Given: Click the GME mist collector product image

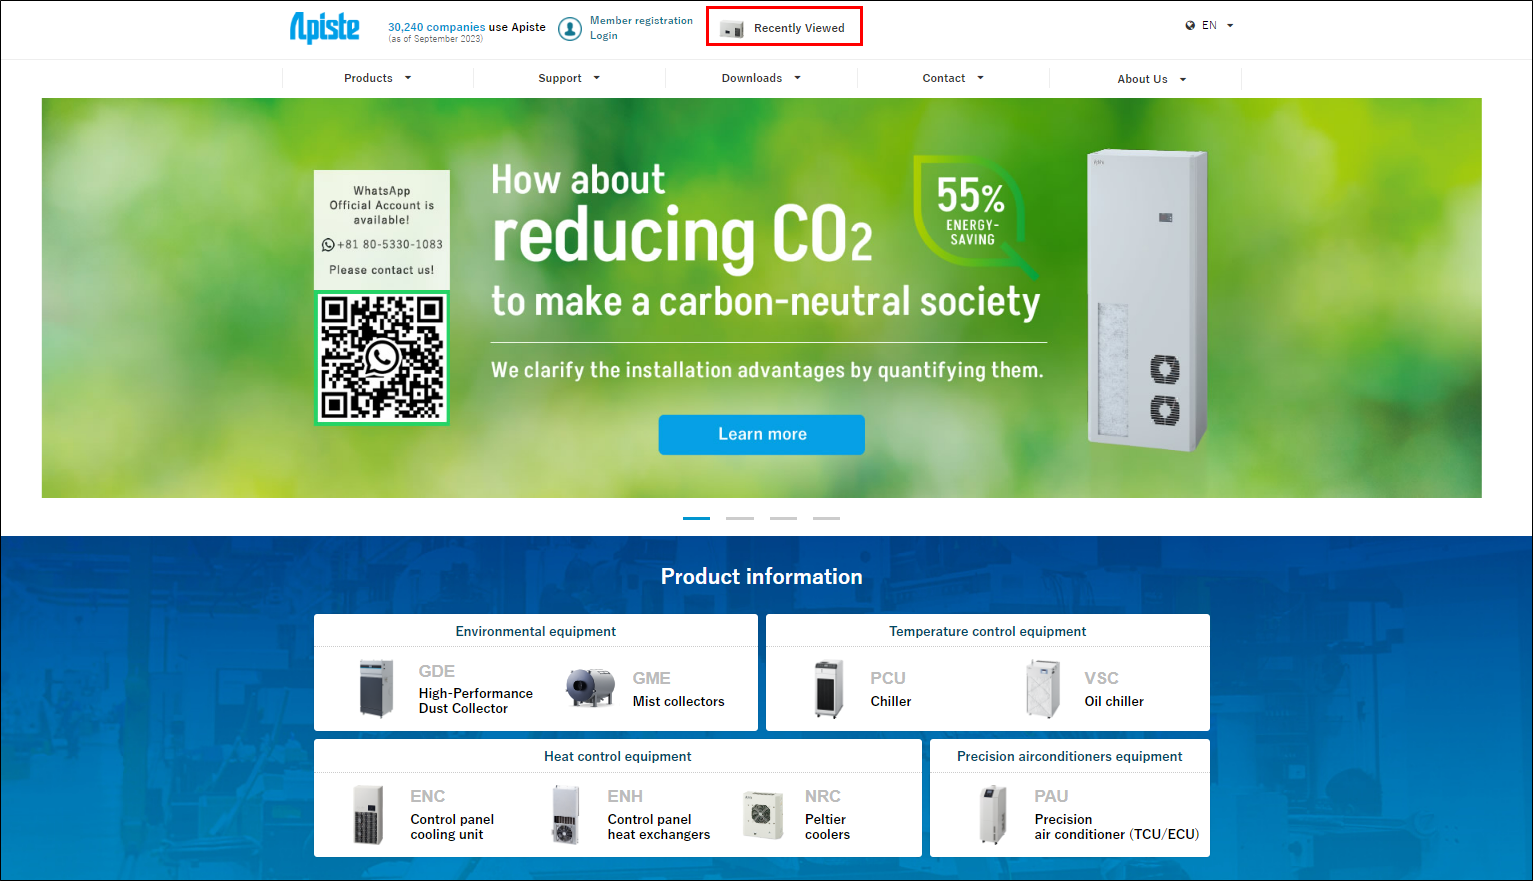Looking at the screenshot, I should (590, 688).
